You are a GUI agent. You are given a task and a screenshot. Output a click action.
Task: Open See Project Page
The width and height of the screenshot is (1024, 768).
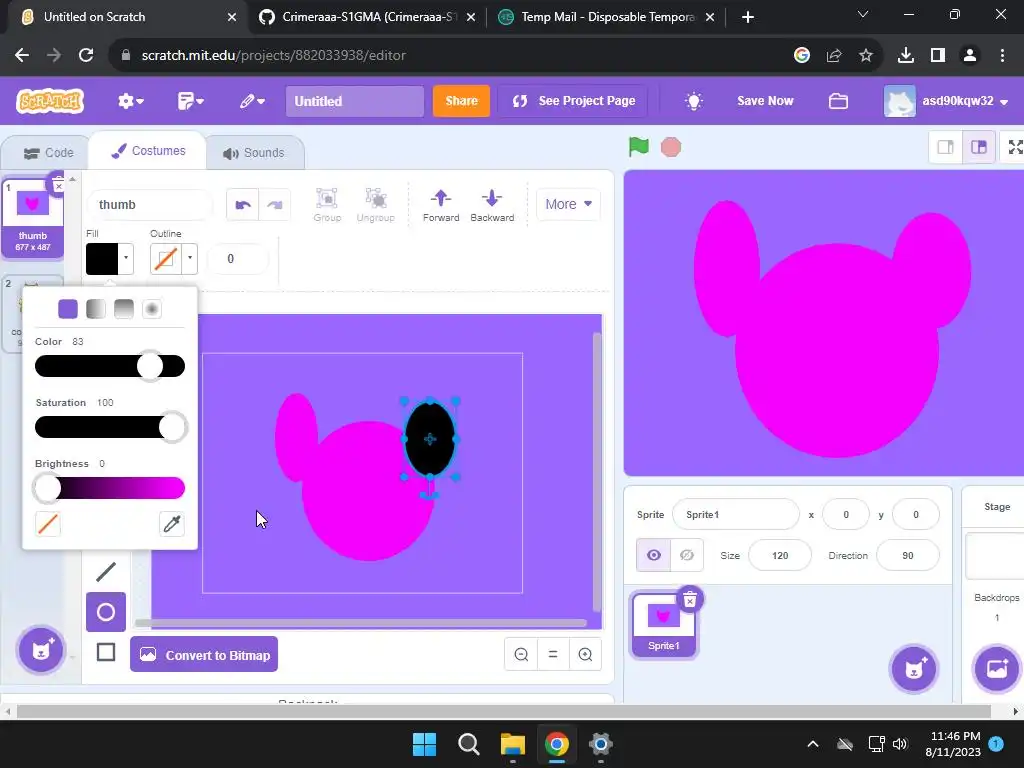[573, 101]
